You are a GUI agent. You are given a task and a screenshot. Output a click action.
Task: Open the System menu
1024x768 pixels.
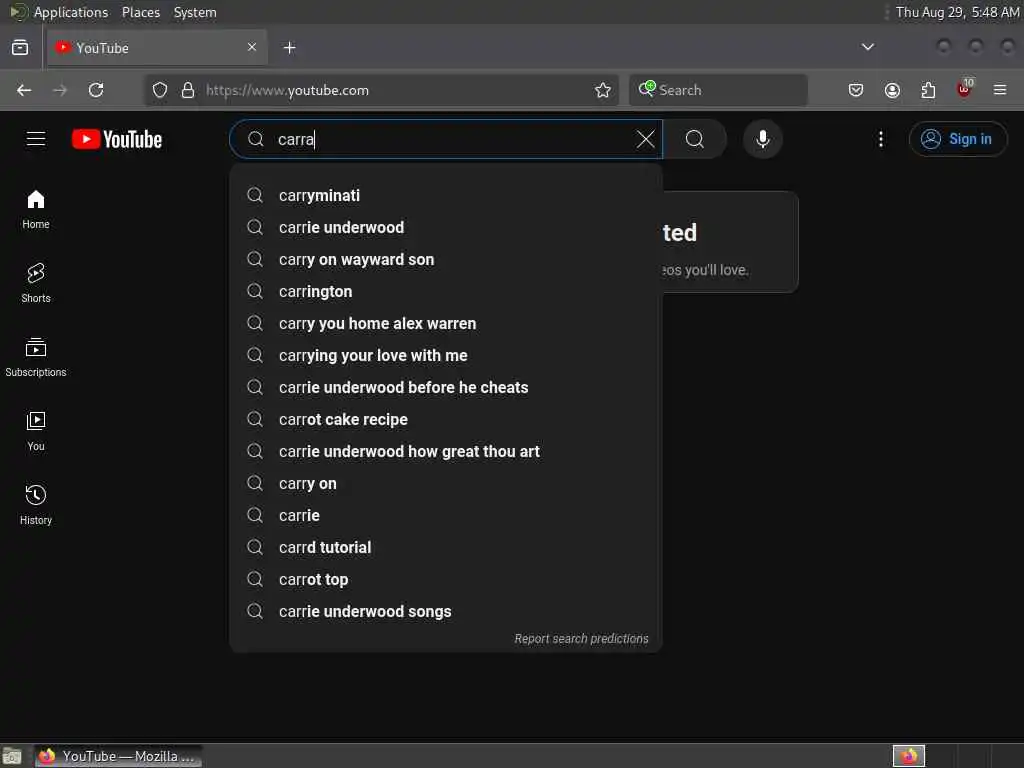click(195, 12)
